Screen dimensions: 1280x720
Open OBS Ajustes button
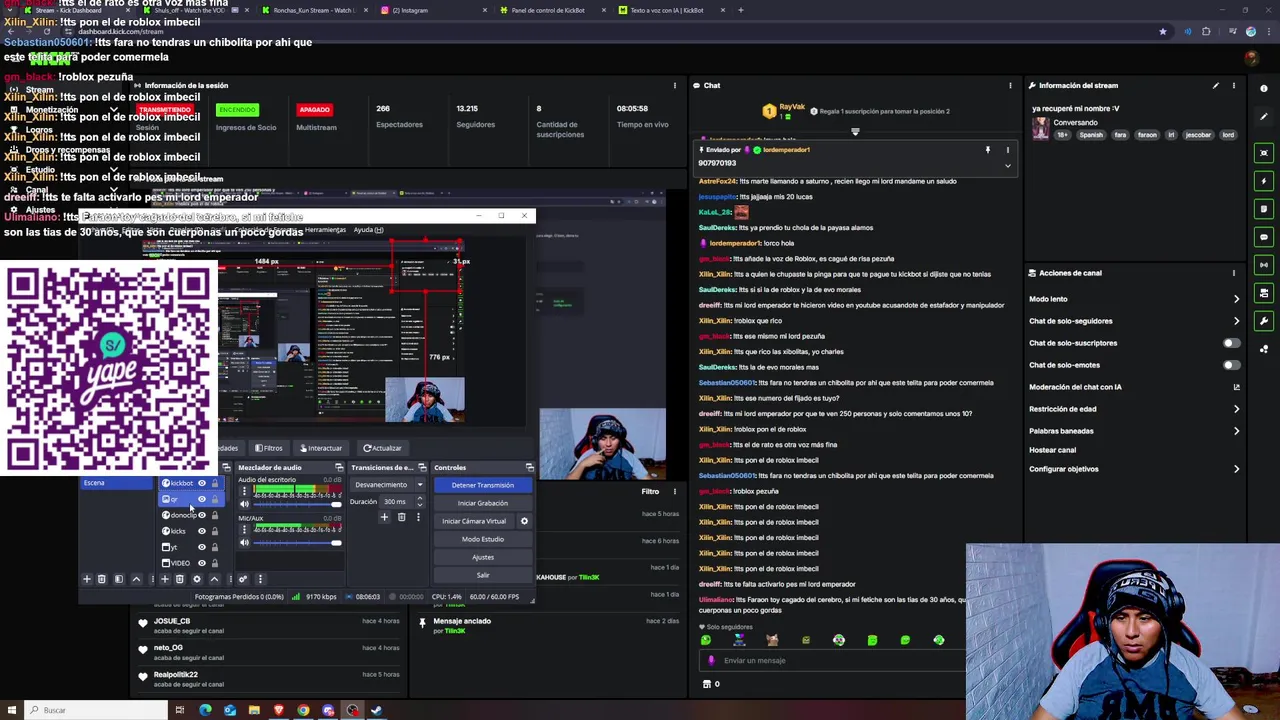[x=483, y=557]
